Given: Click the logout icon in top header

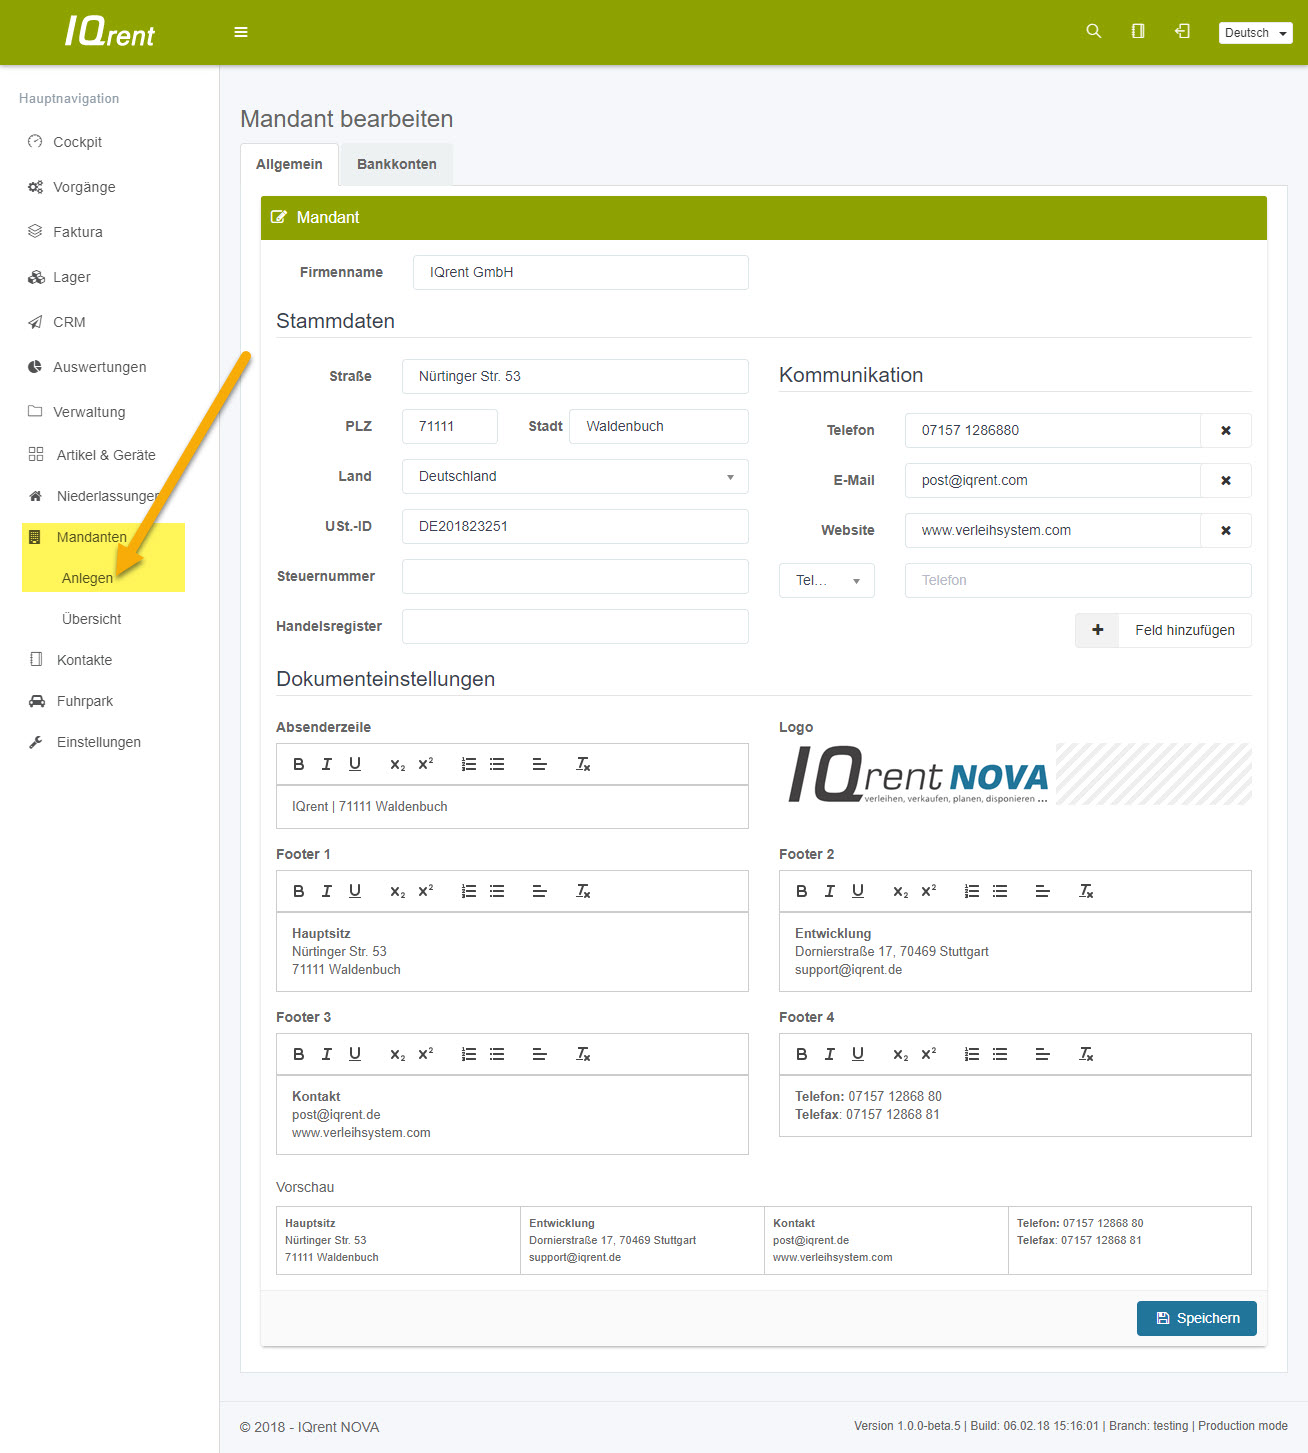Looking at the screenshot, I should [1182, 31].
